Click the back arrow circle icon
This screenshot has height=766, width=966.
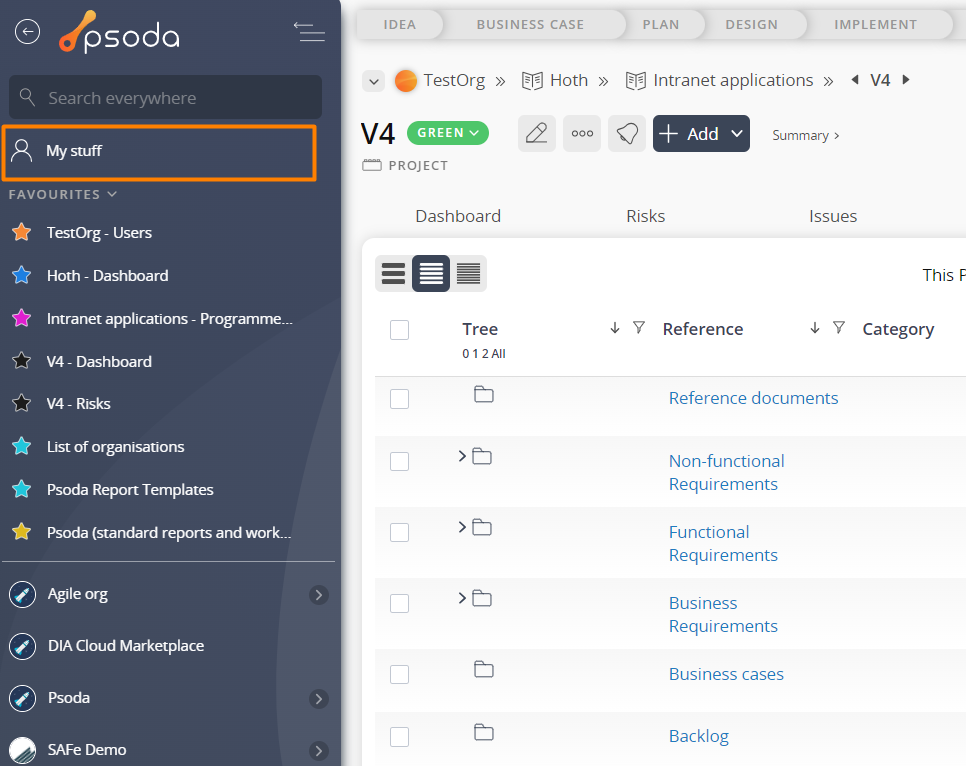(28, 31)
